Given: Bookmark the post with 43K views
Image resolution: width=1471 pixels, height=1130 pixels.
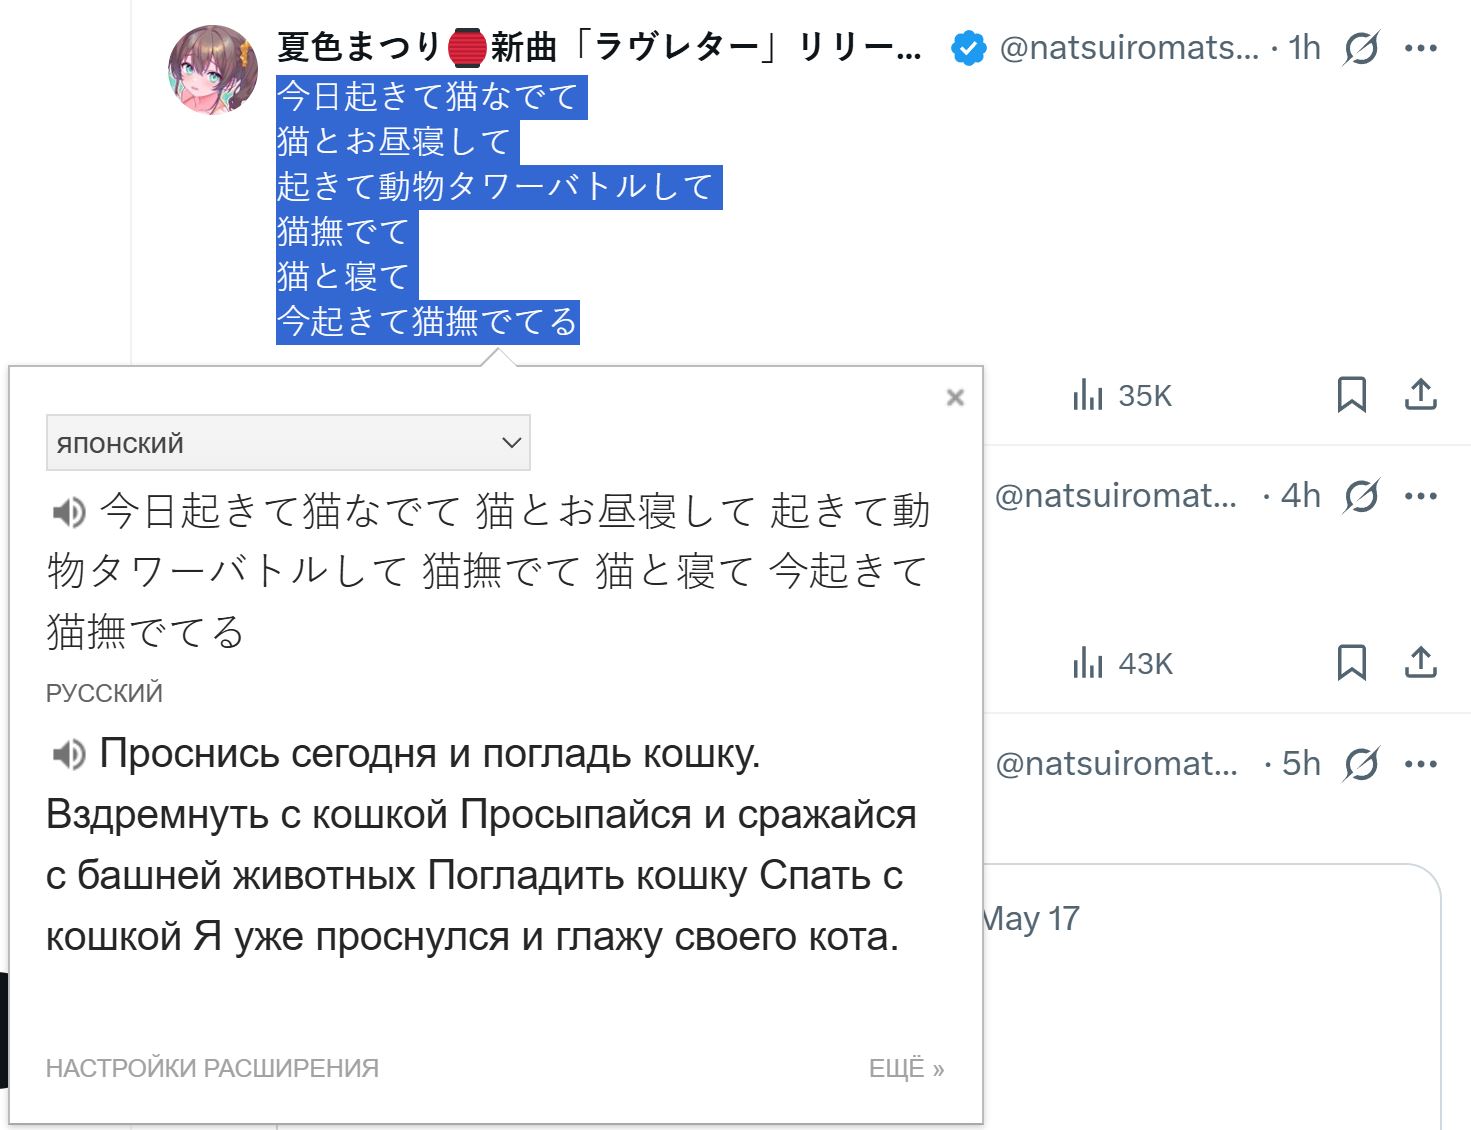Looking at the screenshot, I should click(1352, 663).
